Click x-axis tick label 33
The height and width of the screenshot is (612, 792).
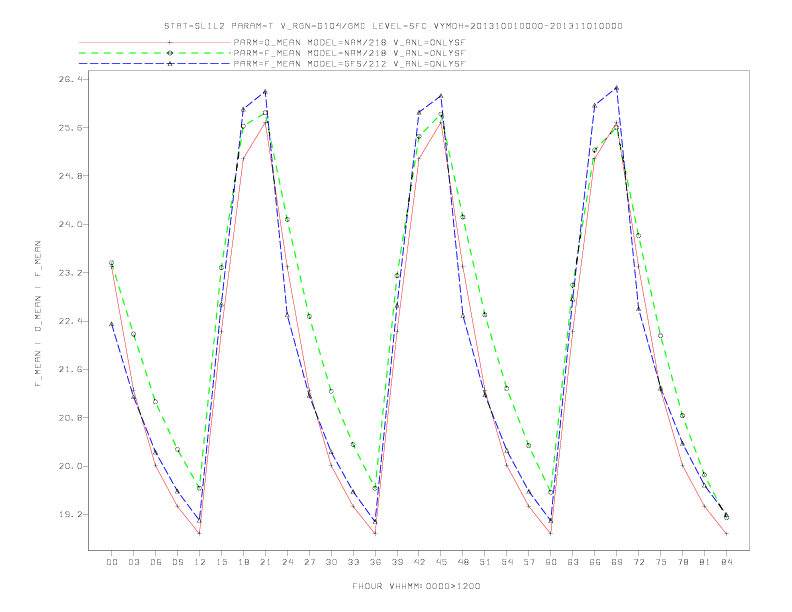(x=353, y=562)
